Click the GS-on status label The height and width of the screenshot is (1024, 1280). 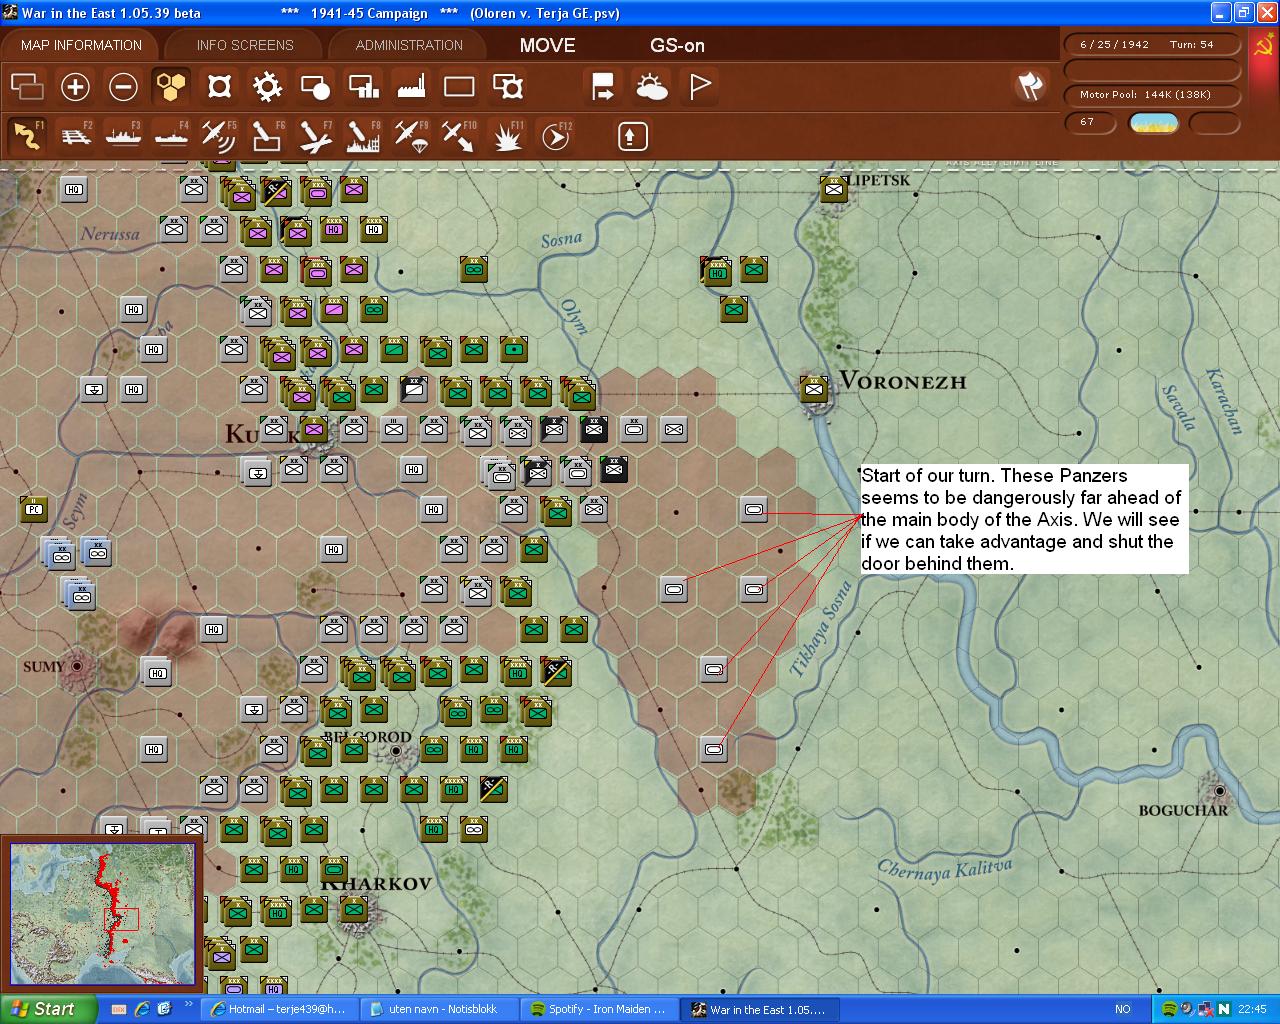[x=677, y=45]
